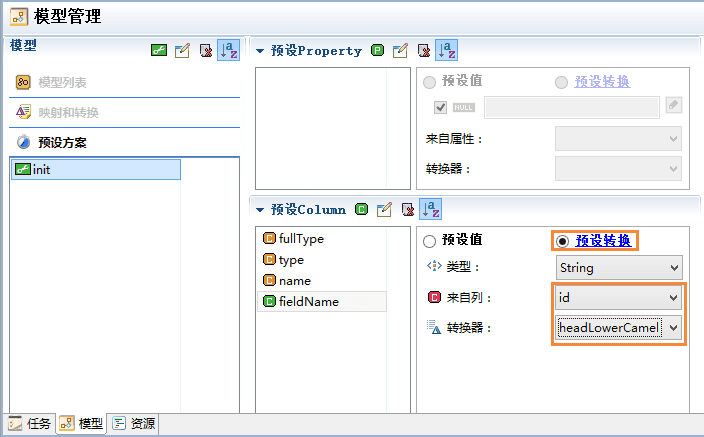Click the fieldName column icon
The height and width of the screenshot is (437, 704).
pos(269,301)
